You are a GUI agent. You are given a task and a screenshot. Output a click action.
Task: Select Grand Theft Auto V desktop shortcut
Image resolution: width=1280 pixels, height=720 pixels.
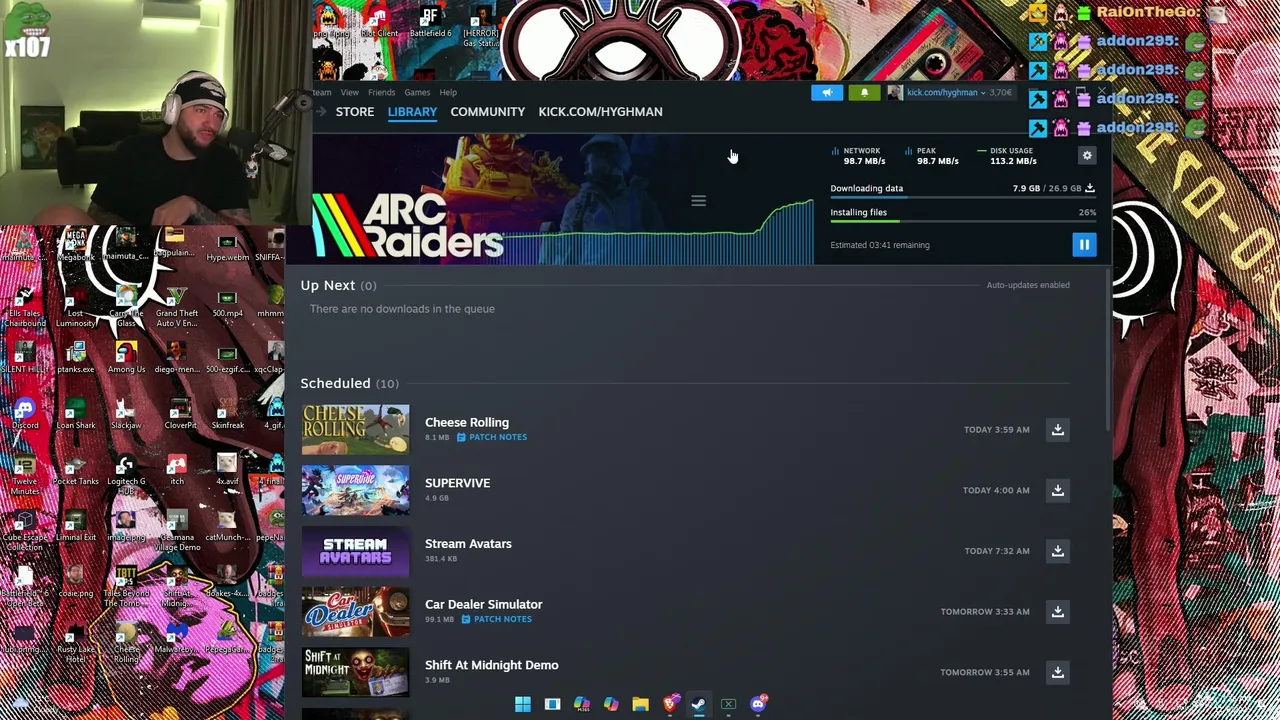click(177, 306)
